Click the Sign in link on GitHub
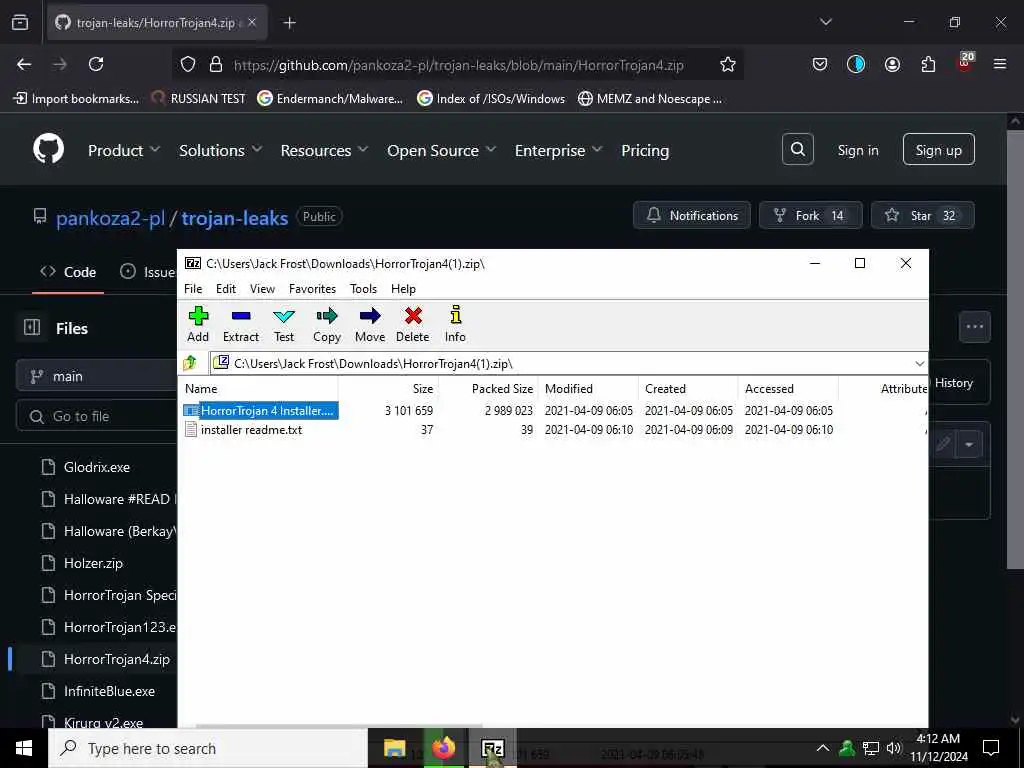 pyautogui.click(x=857, y=150)
